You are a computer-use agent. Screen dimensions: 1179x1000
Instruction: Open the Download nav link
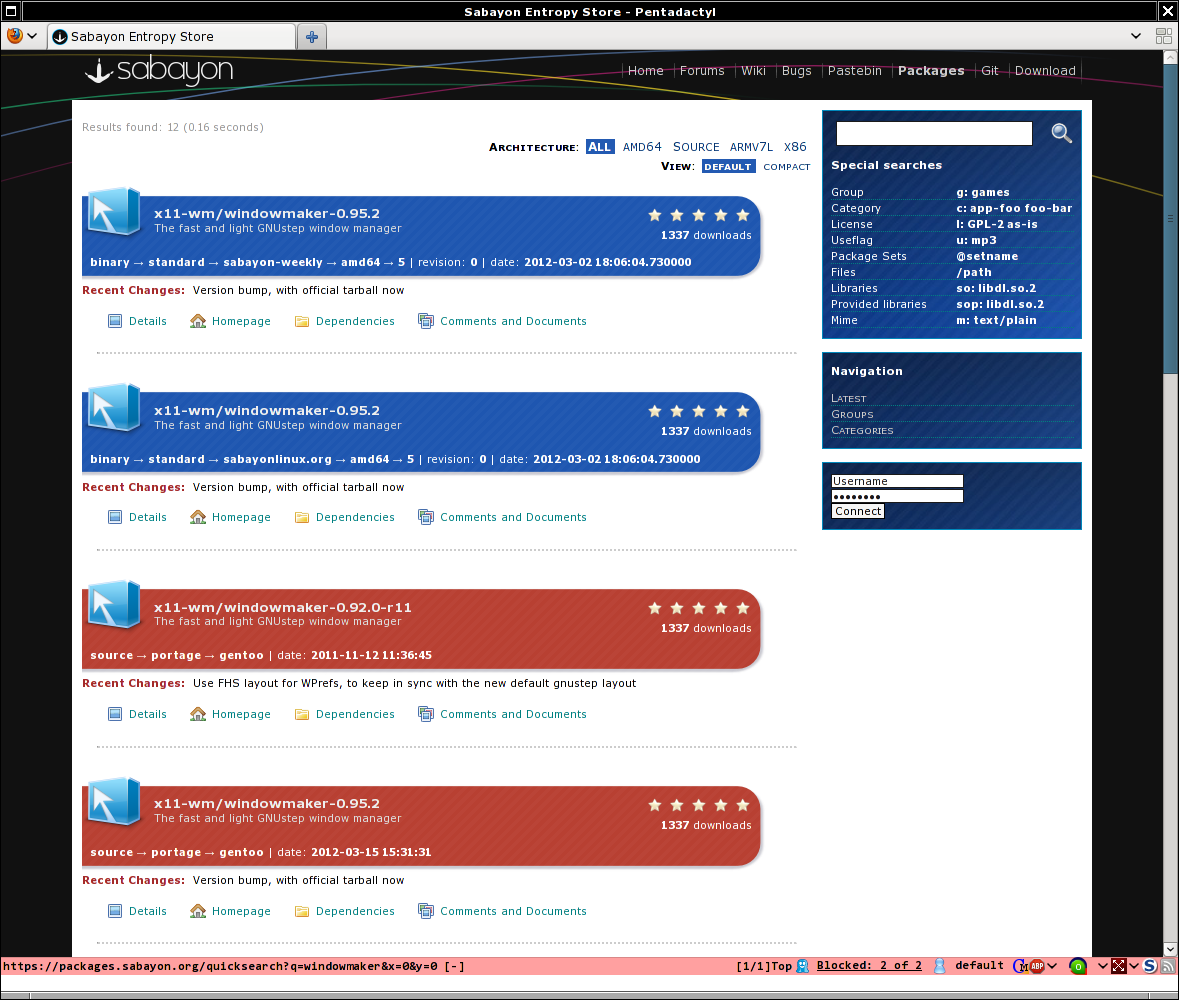click(1044, 71)
